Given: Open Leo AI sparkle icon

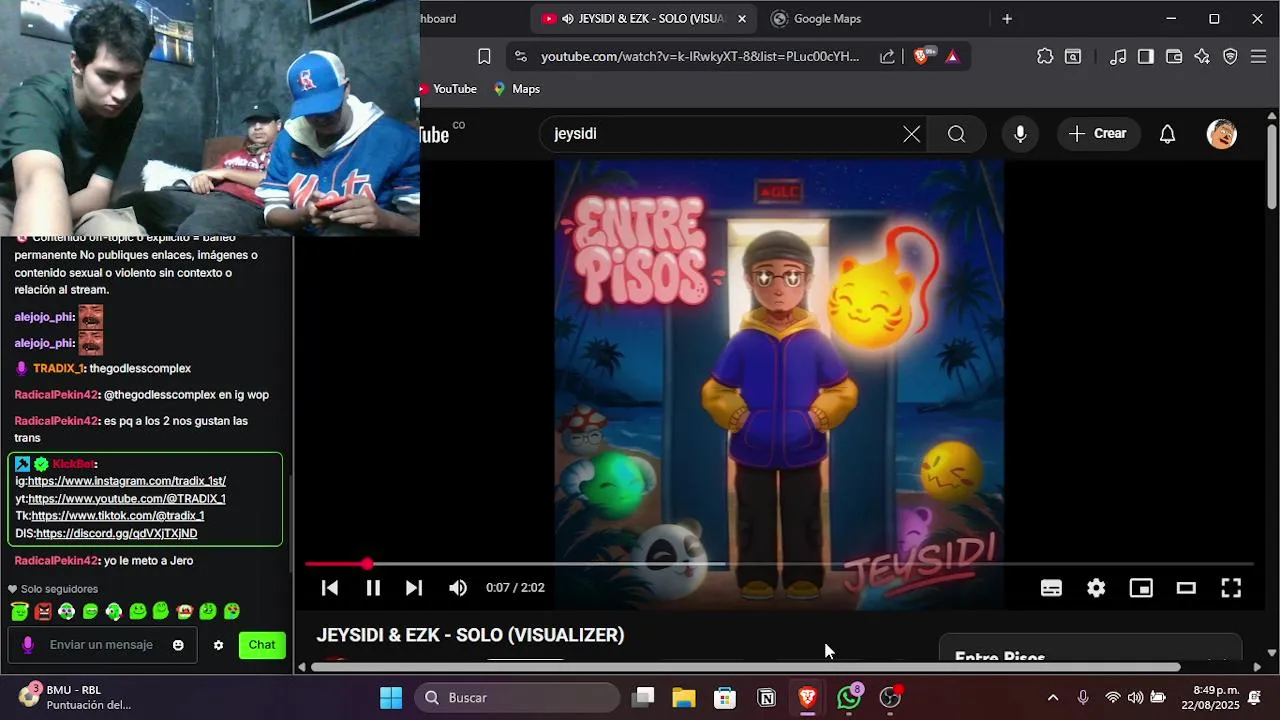Looking at the screenshot, I should [1202, 57].
